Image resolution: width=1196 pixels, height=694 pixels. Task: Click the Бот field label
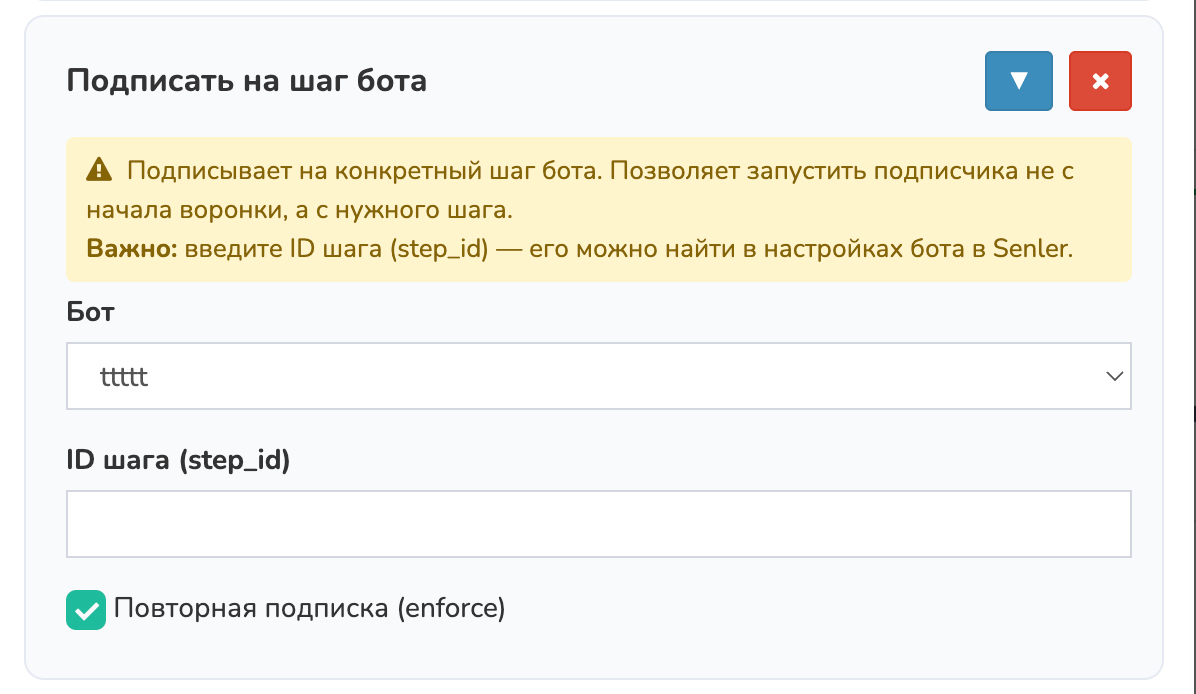[x=91, y=312]
